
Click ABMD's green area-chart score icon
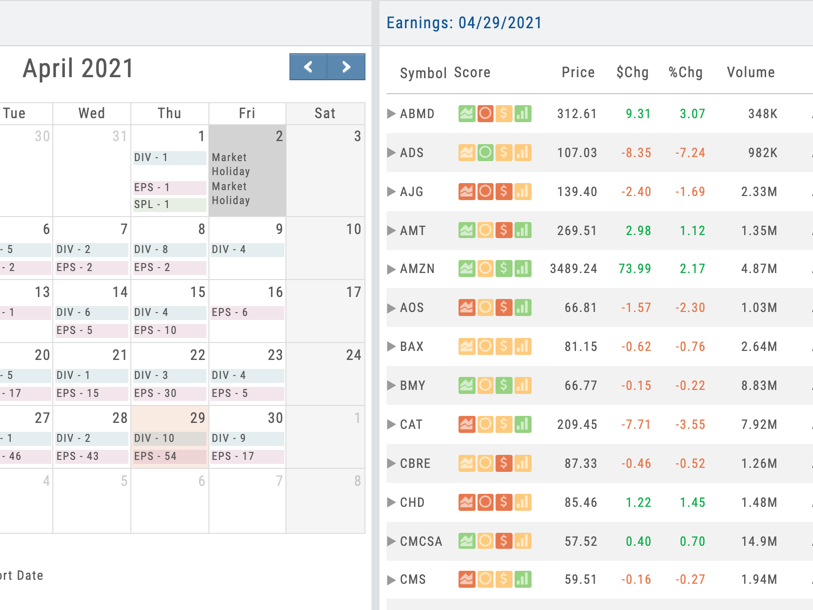pos(467,114)
